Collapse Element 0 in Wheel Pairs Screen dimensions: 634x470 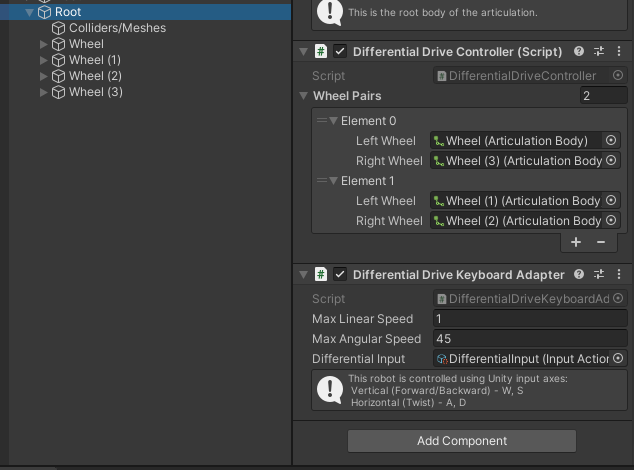point(333,121)
